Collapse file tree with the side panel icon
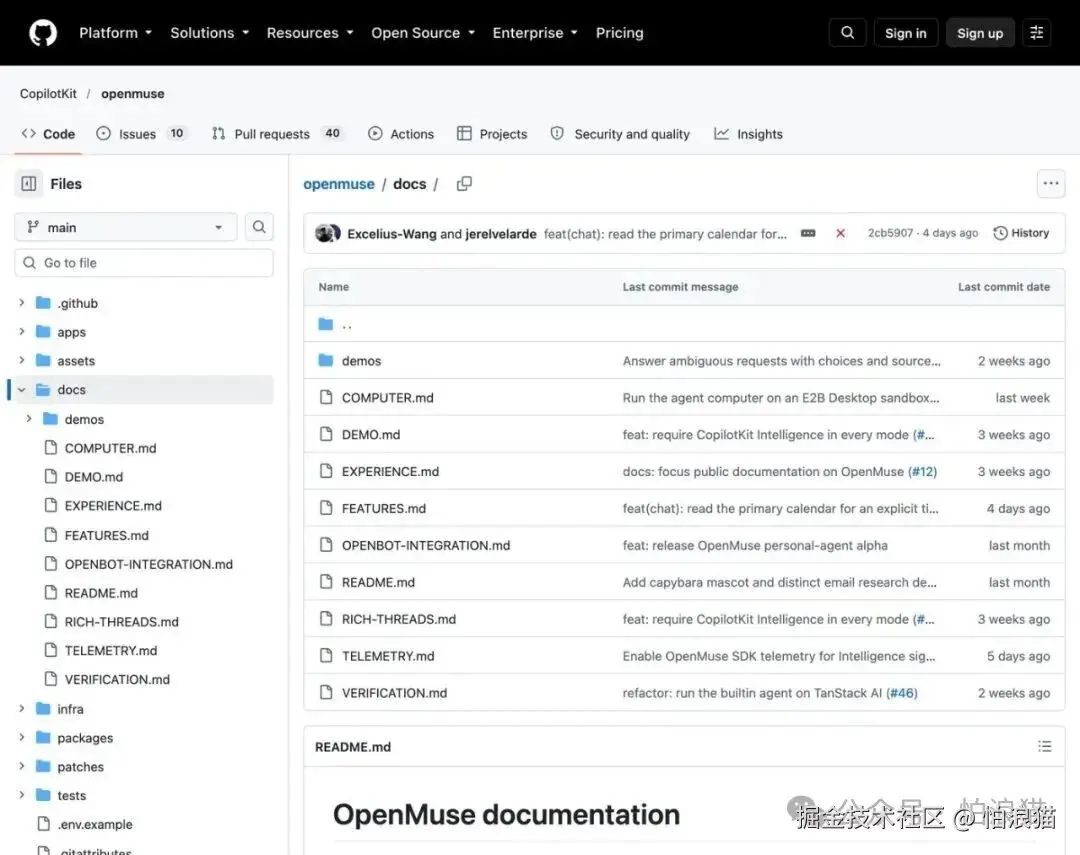1080x855 pixels. (29, 184)
